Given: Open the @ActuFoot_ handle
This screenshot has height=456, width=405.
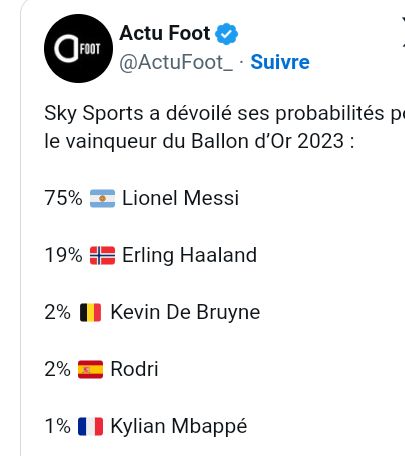Looking at the screenshot, I should [x=176, y=62].
